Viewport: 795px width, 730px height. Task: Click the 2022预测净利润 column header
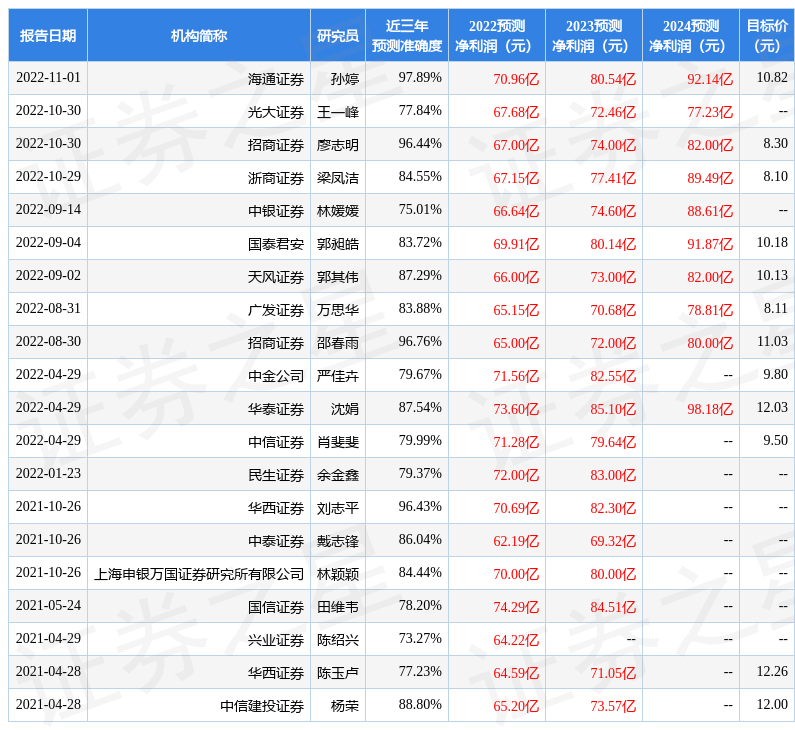497,35
